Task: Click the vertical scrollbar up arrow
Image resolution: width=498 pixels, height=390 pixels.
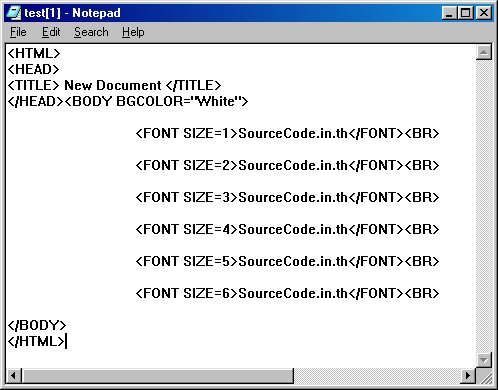Action: 484,52
